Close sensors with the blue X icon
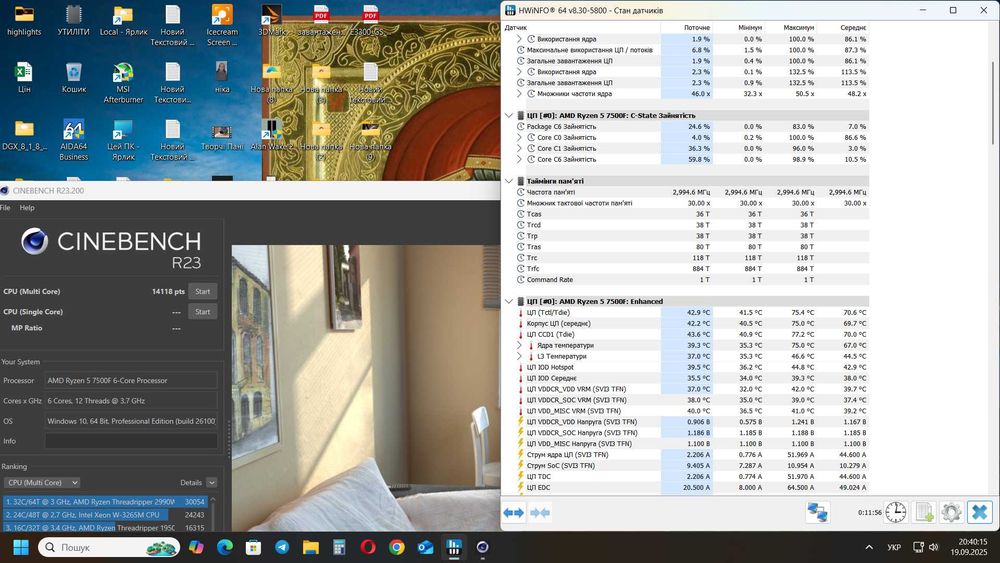Screen dimensions: 1000x563 [980, 513]
